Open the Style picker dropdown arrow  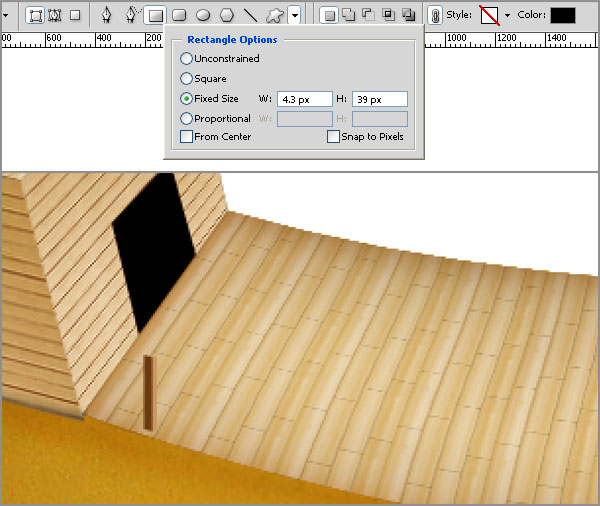(507, 15)
